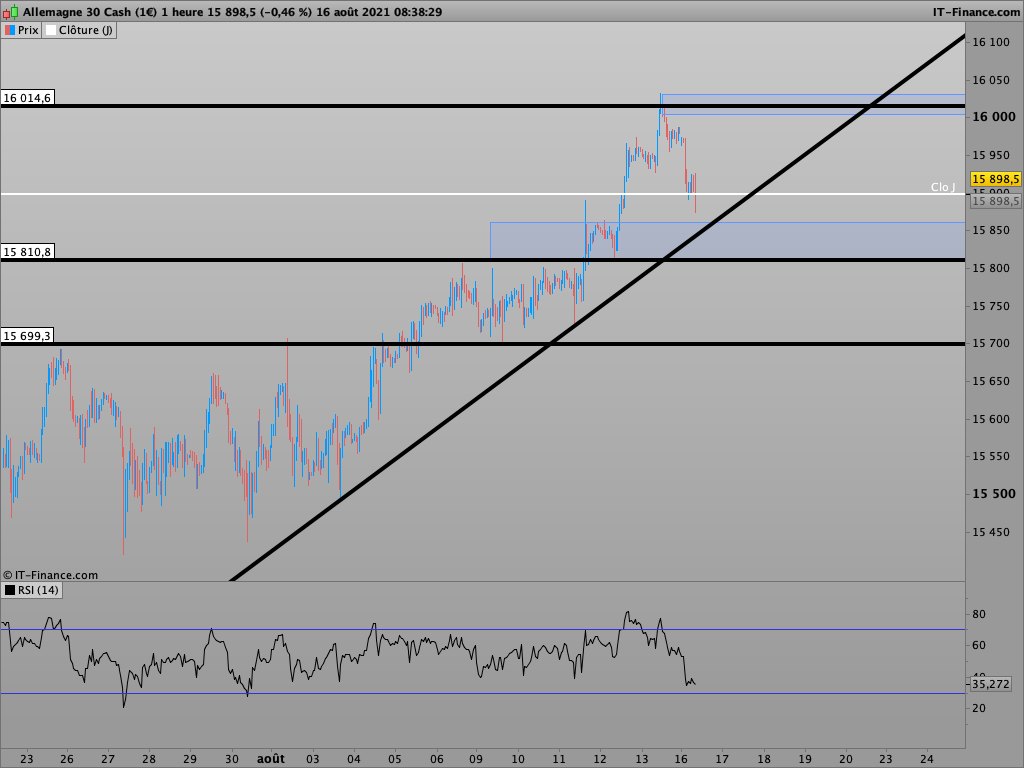Viewport: 1024px width, 768px height.
Task: Click date 23 at left of time axis
Action: tap(26, 758)
